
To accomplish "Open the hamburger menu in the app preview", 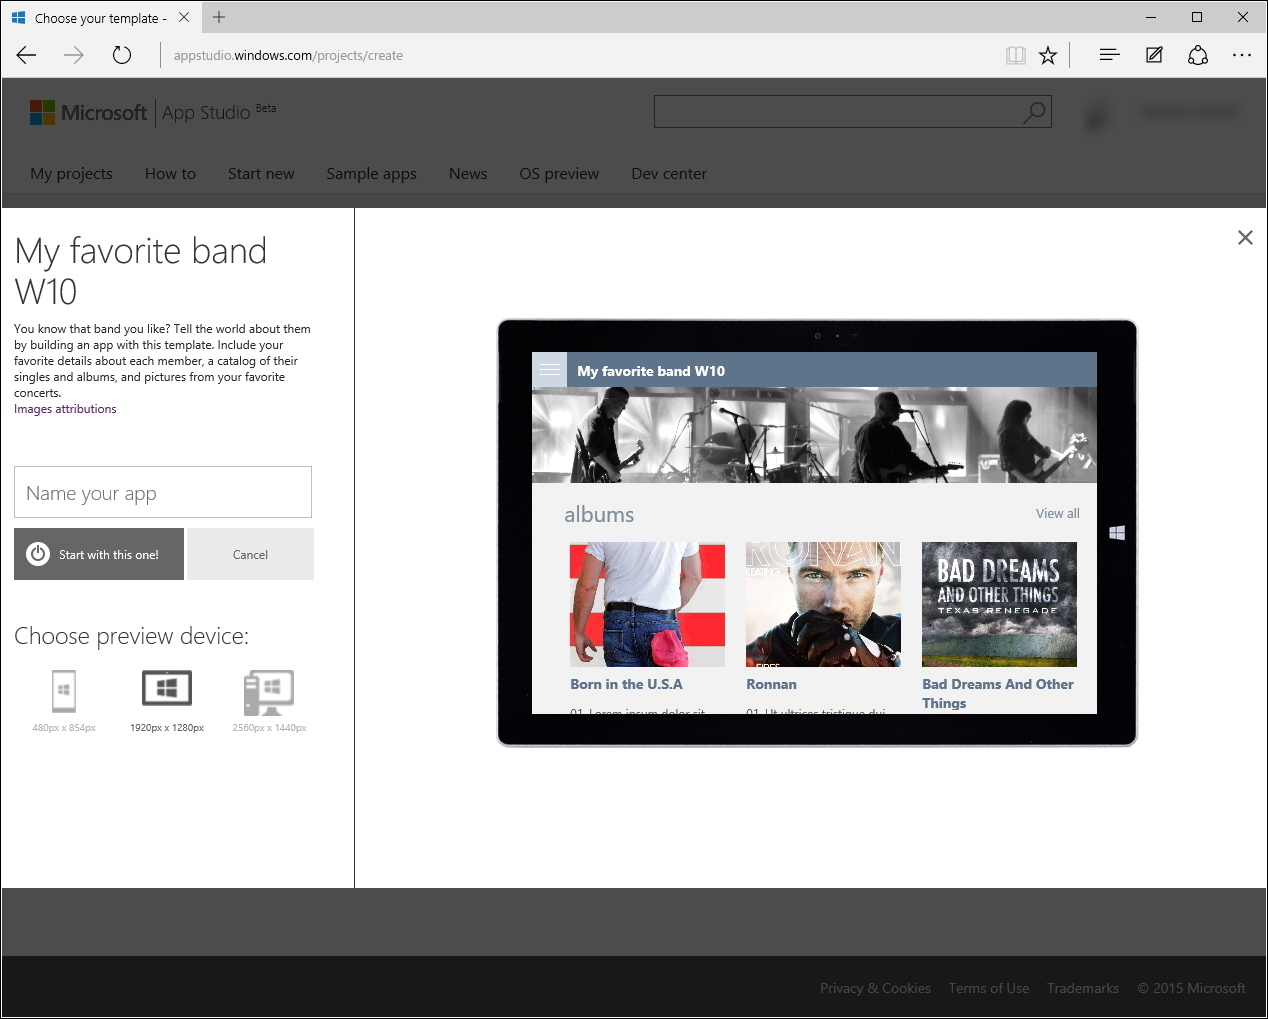I will (x=549, y=369).
